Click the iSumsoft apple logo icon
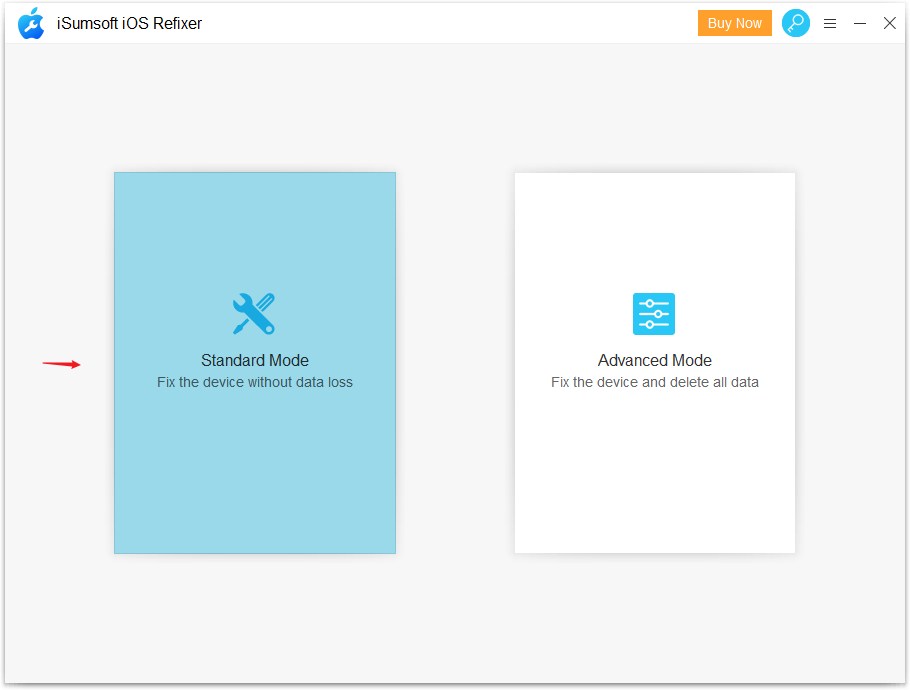Viewport: 910px width, 690px height. (31, 23)
